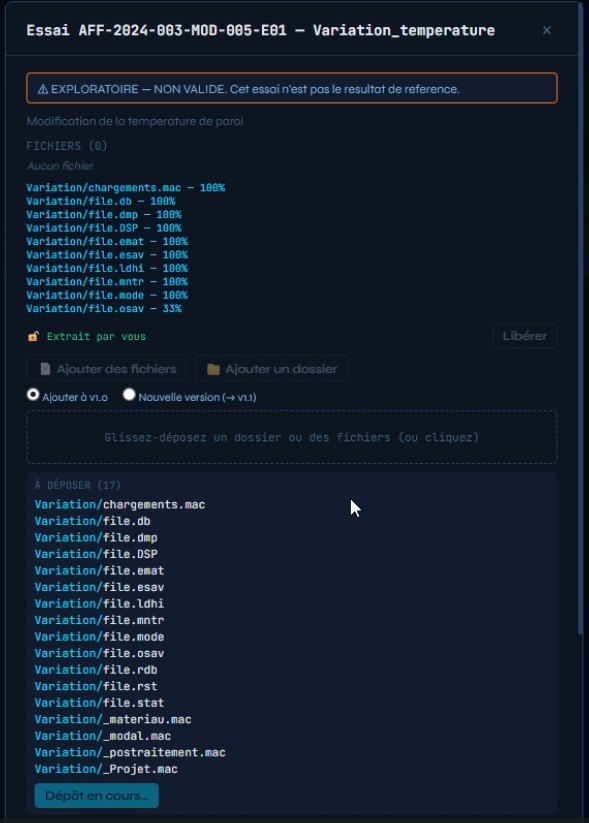Viewport: 589px width, 823px height.
Task: Click the Libérer button
Action: (524, 336)
